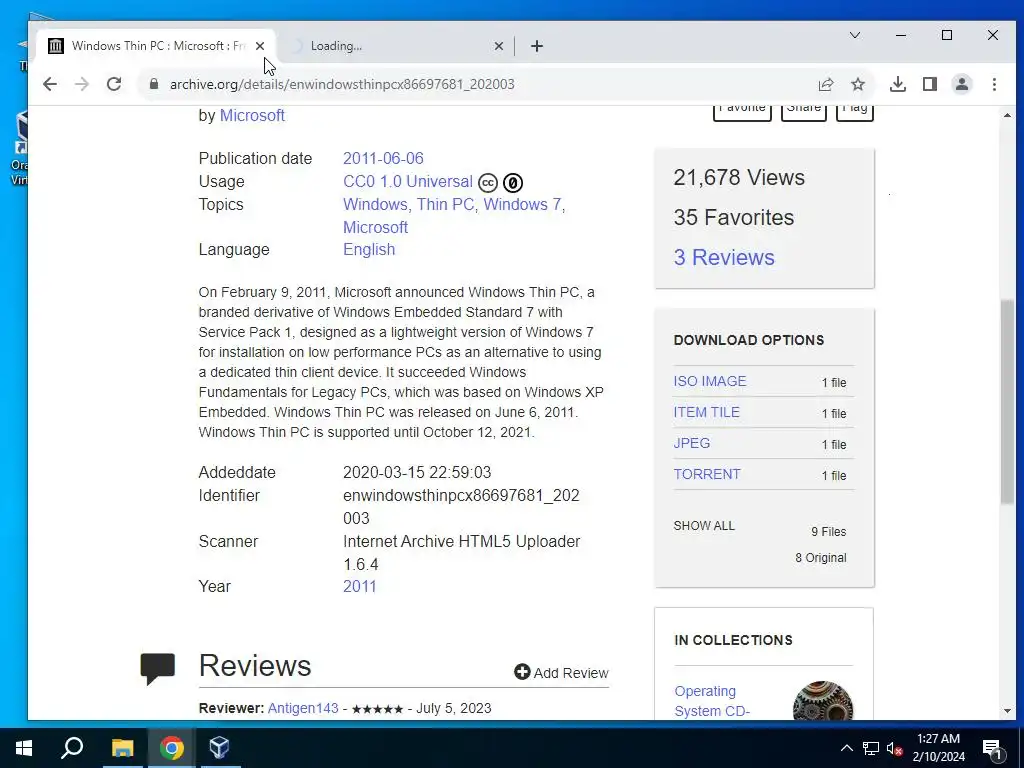
Task: Jump to 3 Reviews link
Action: 724,257
